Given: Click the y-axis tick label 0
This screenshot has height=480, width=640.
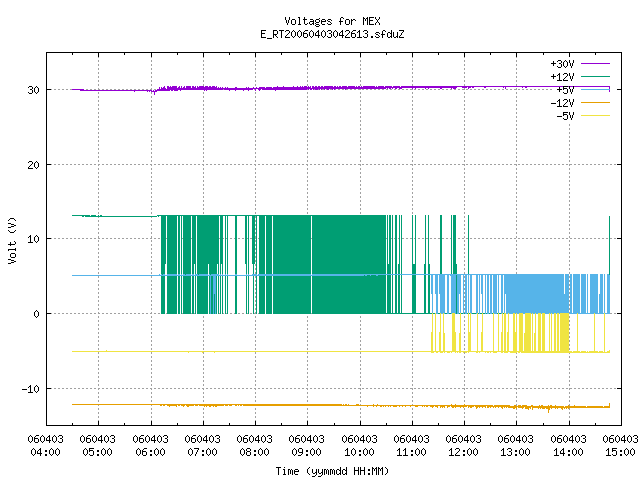Looking at the screenshot, I should tap(37, 314).
